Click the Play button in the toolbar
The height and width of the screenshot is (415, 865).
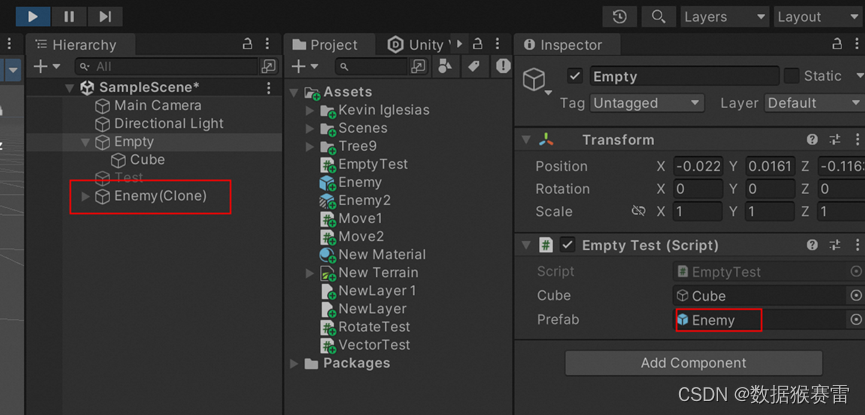coord(33,17)
